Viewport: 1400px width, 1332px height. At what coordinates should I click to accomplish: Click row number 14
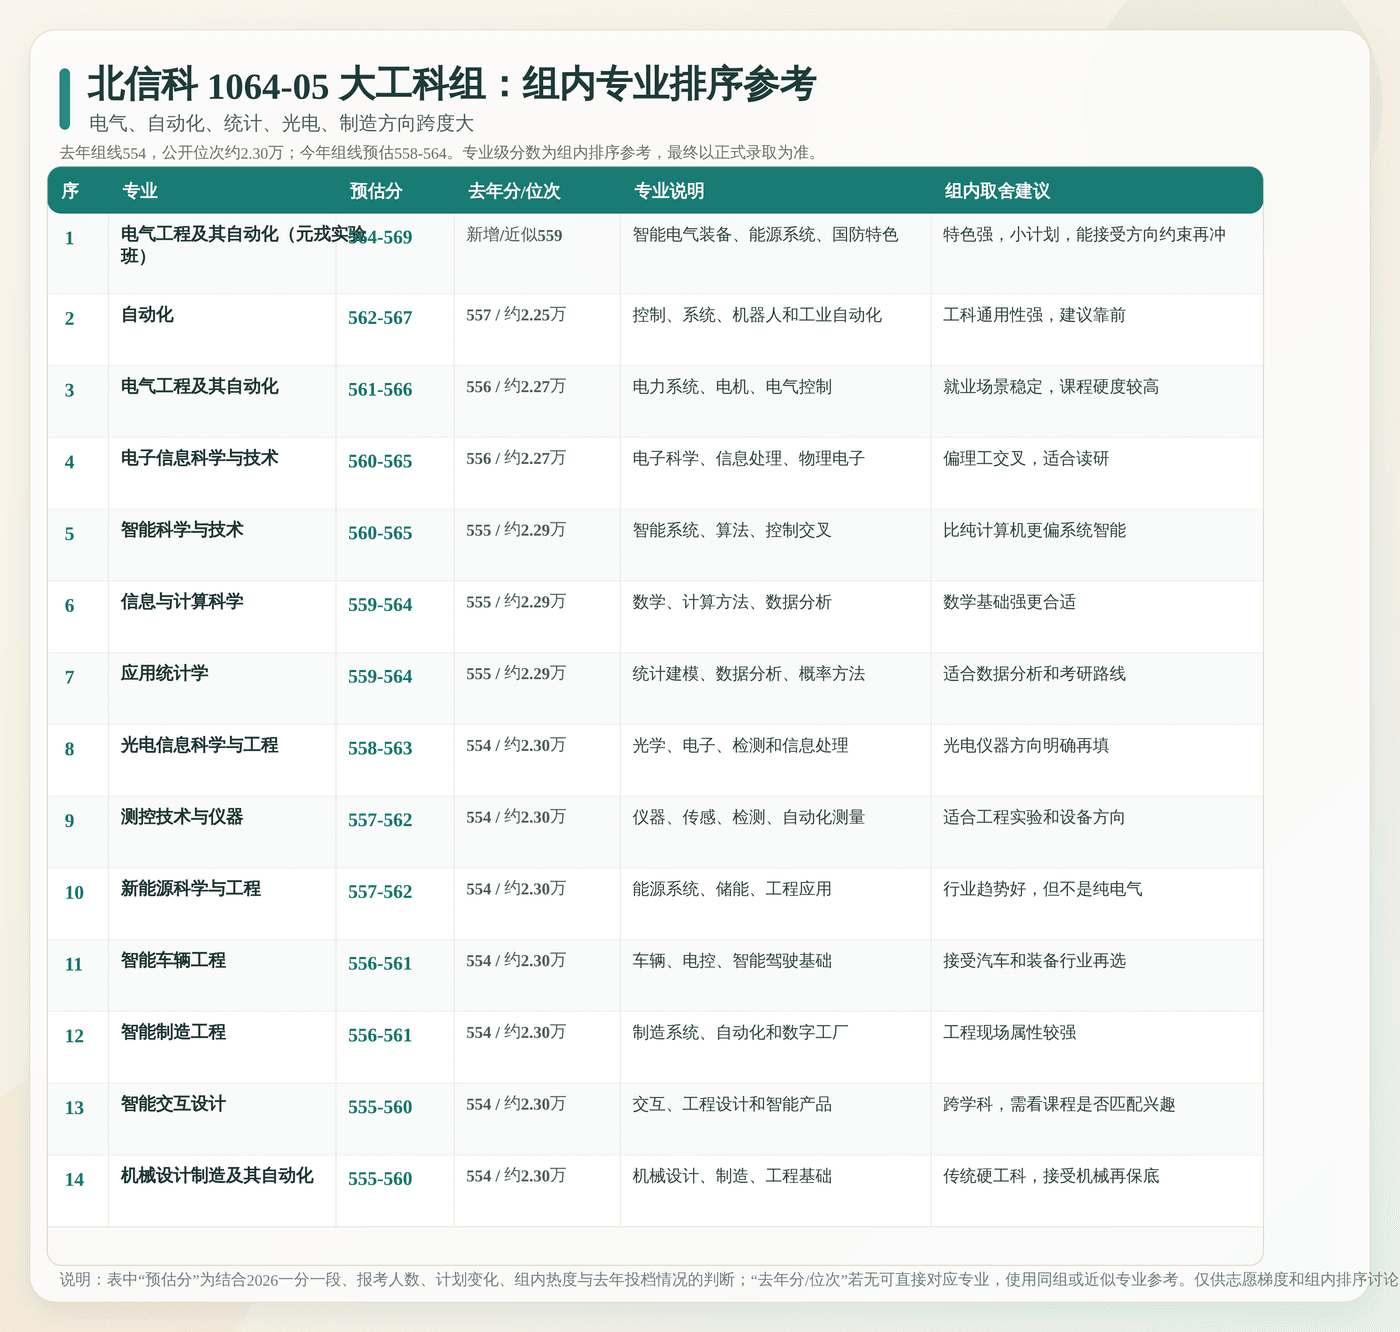74,1180
